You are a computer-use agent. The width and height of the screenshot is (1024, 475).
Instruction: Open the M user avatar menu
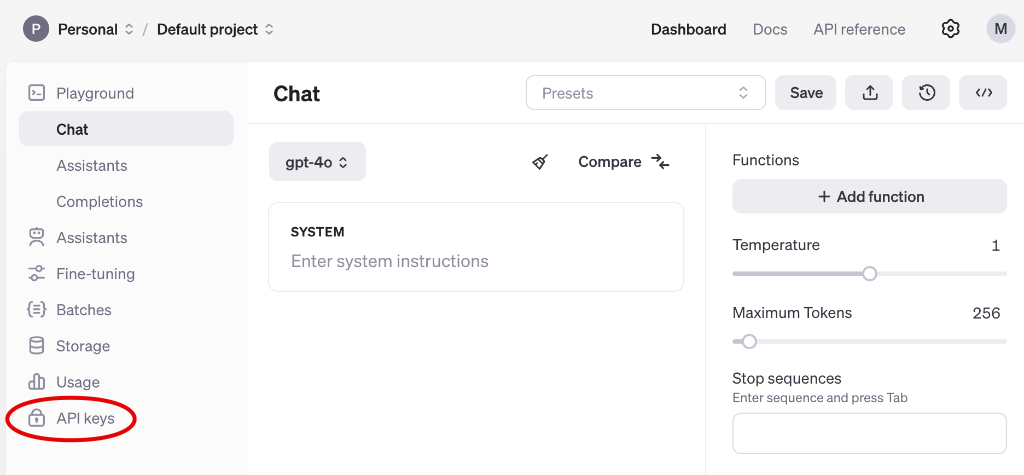pos(1000,29)
